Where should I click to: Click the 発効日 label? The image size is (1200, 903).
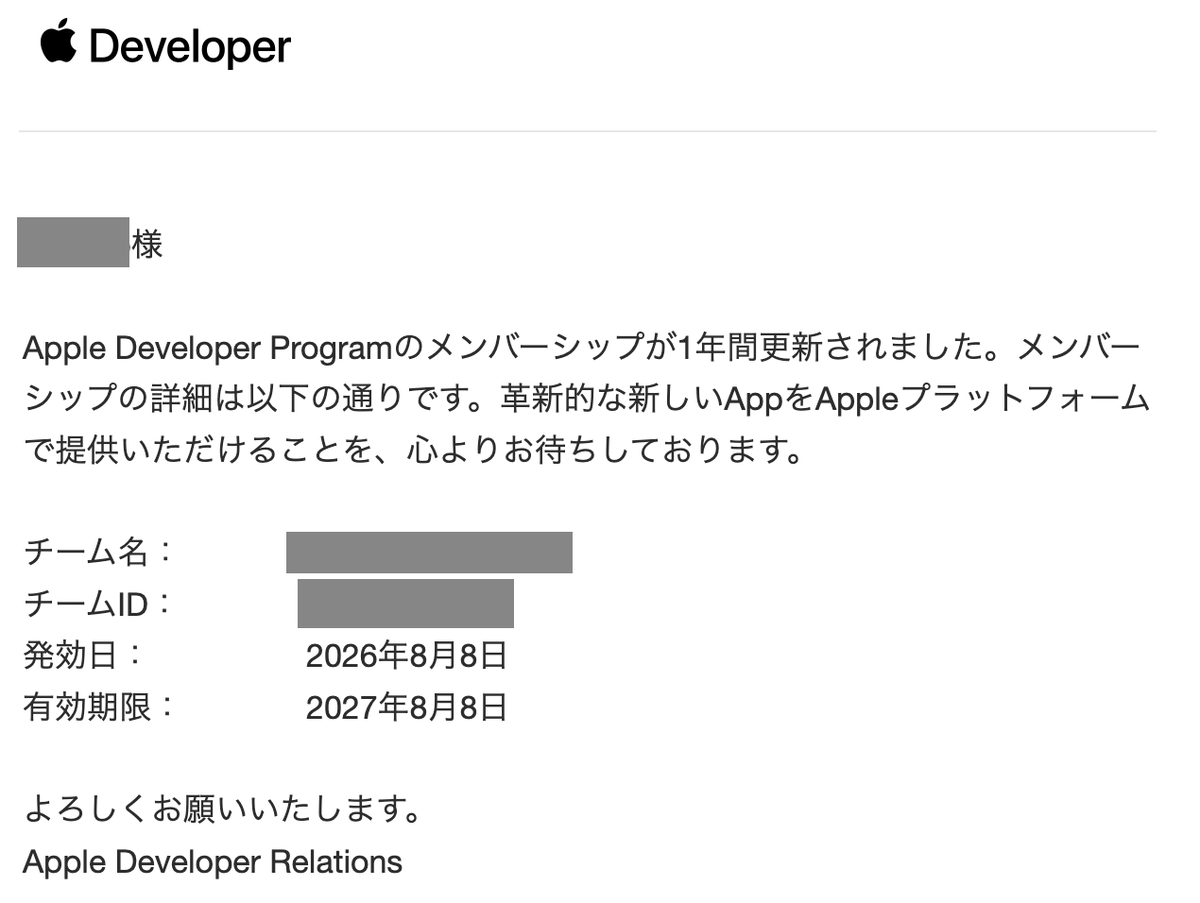pos(82,656)
